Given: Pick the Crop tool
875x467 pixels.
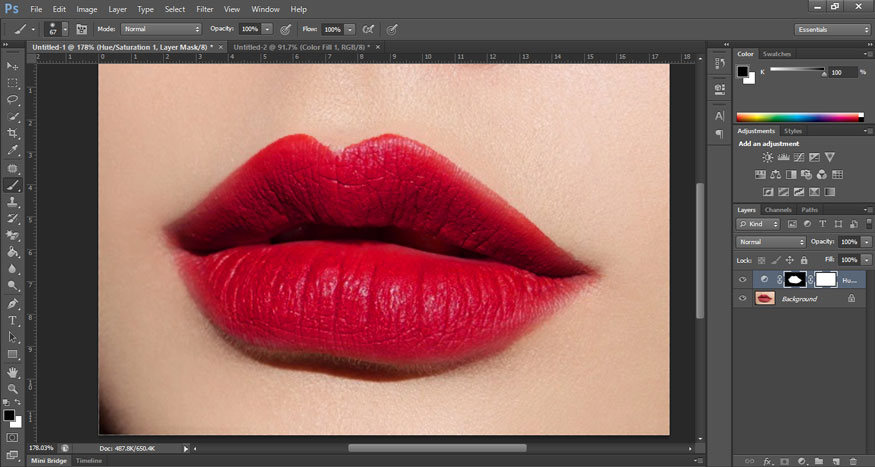Looking at the screenshot, I should click(13, 134).
